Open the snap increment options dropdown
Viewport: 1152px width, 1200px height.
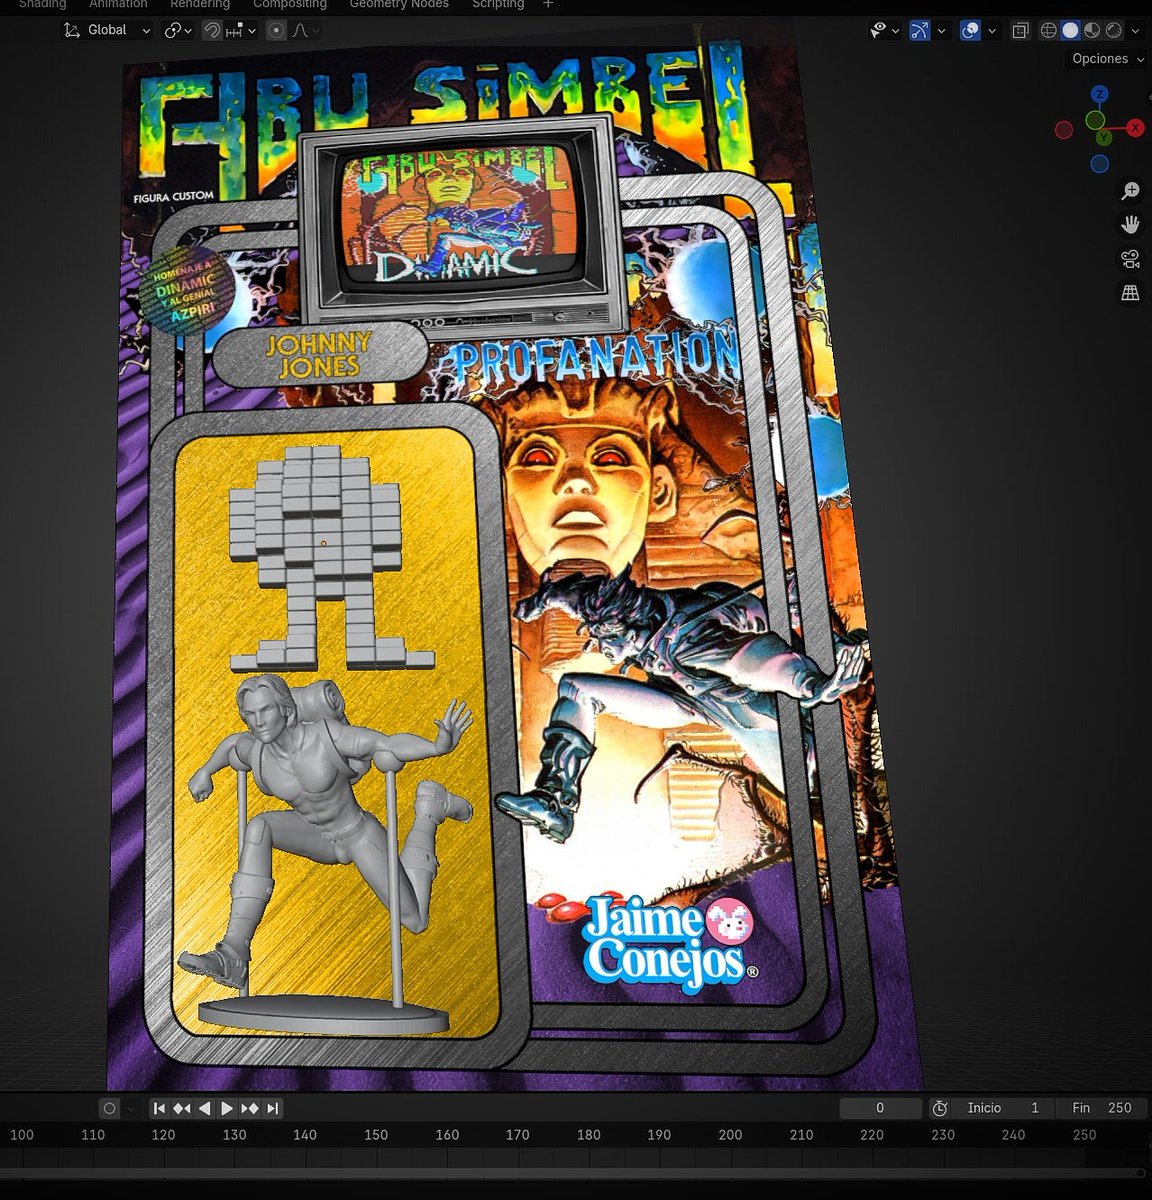241,30
